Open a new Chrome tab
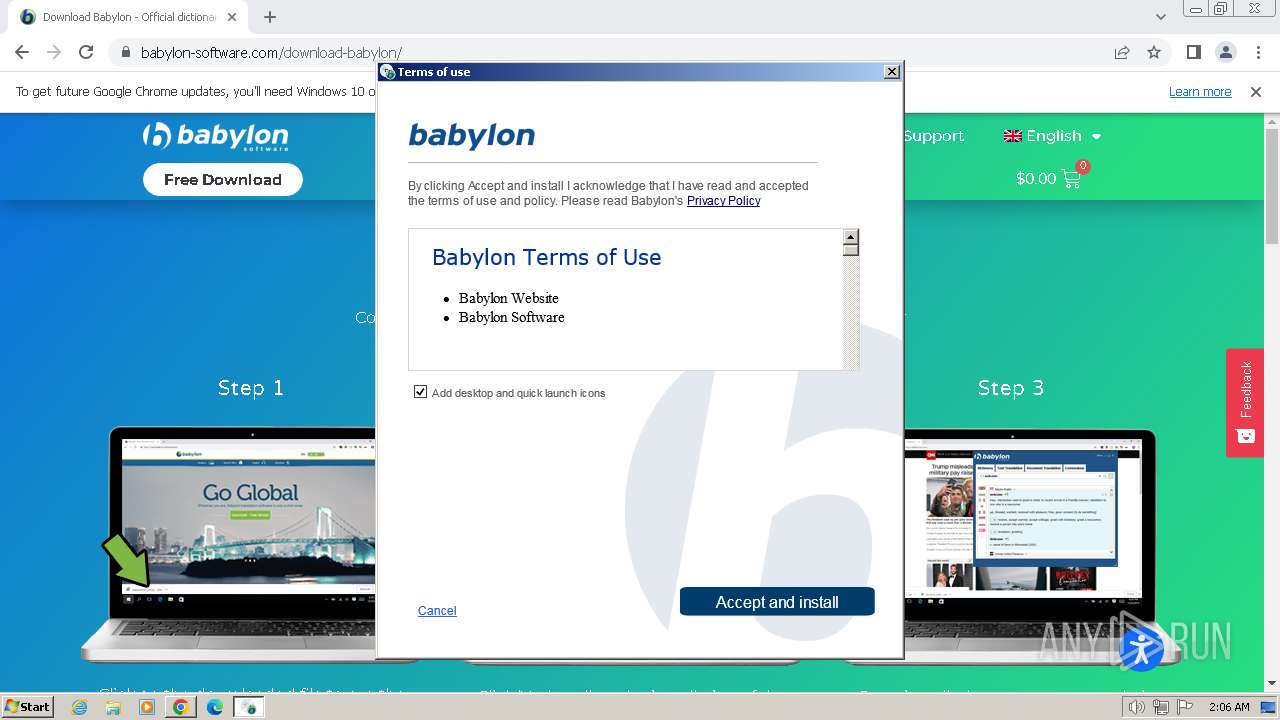 pos(270,17)
